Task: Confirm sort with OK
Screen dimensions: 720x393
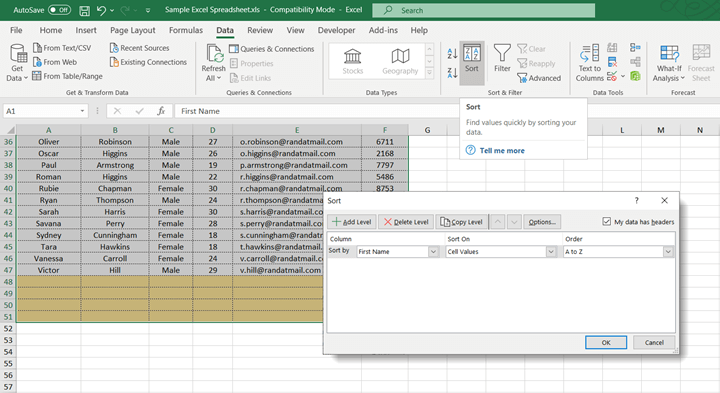Action: 606,342
